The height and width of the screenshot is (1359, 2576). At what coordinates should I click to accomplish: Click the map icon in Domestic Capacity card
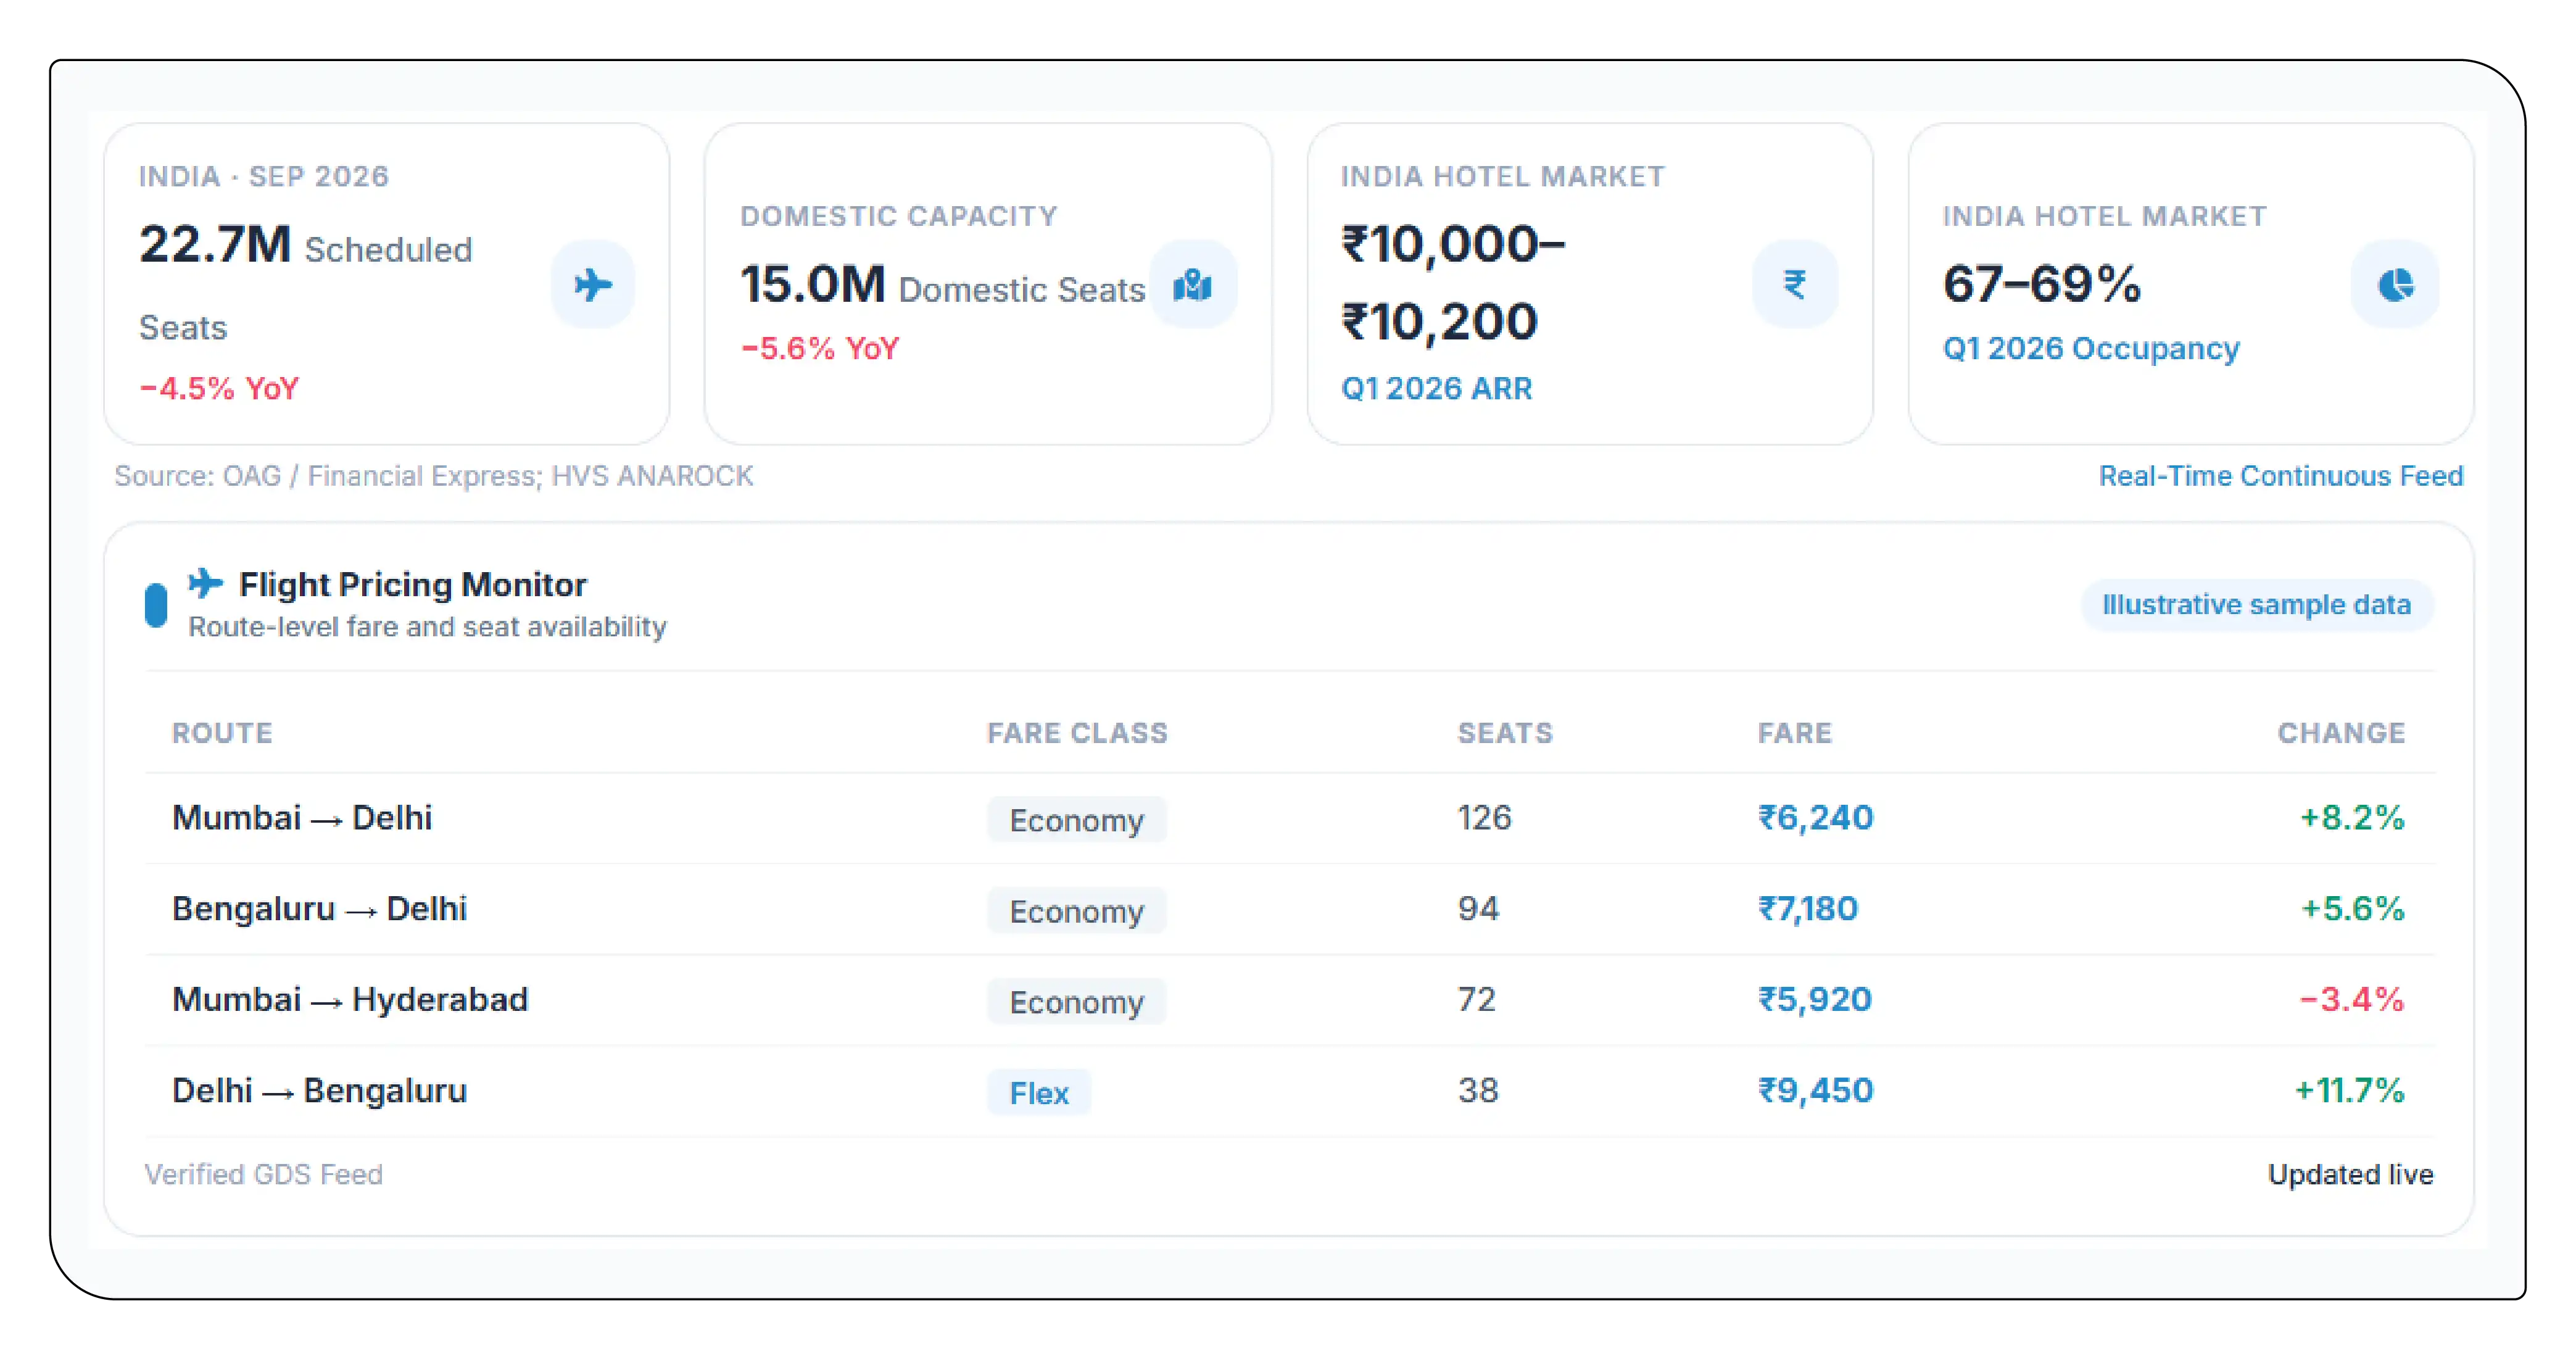point(1193,285)
